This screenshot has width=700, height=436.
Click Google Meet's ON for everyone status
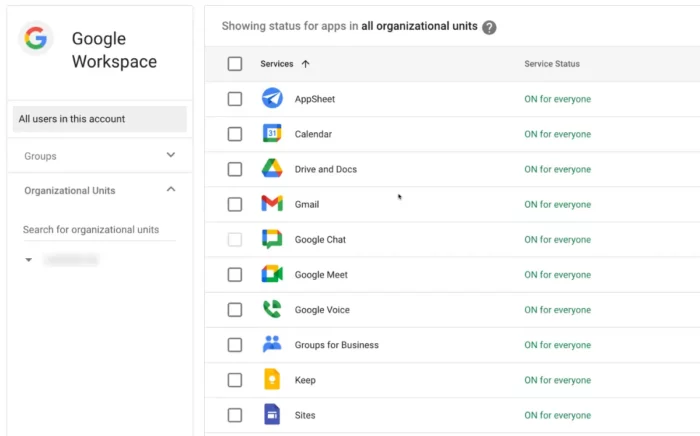click(558, 274)
